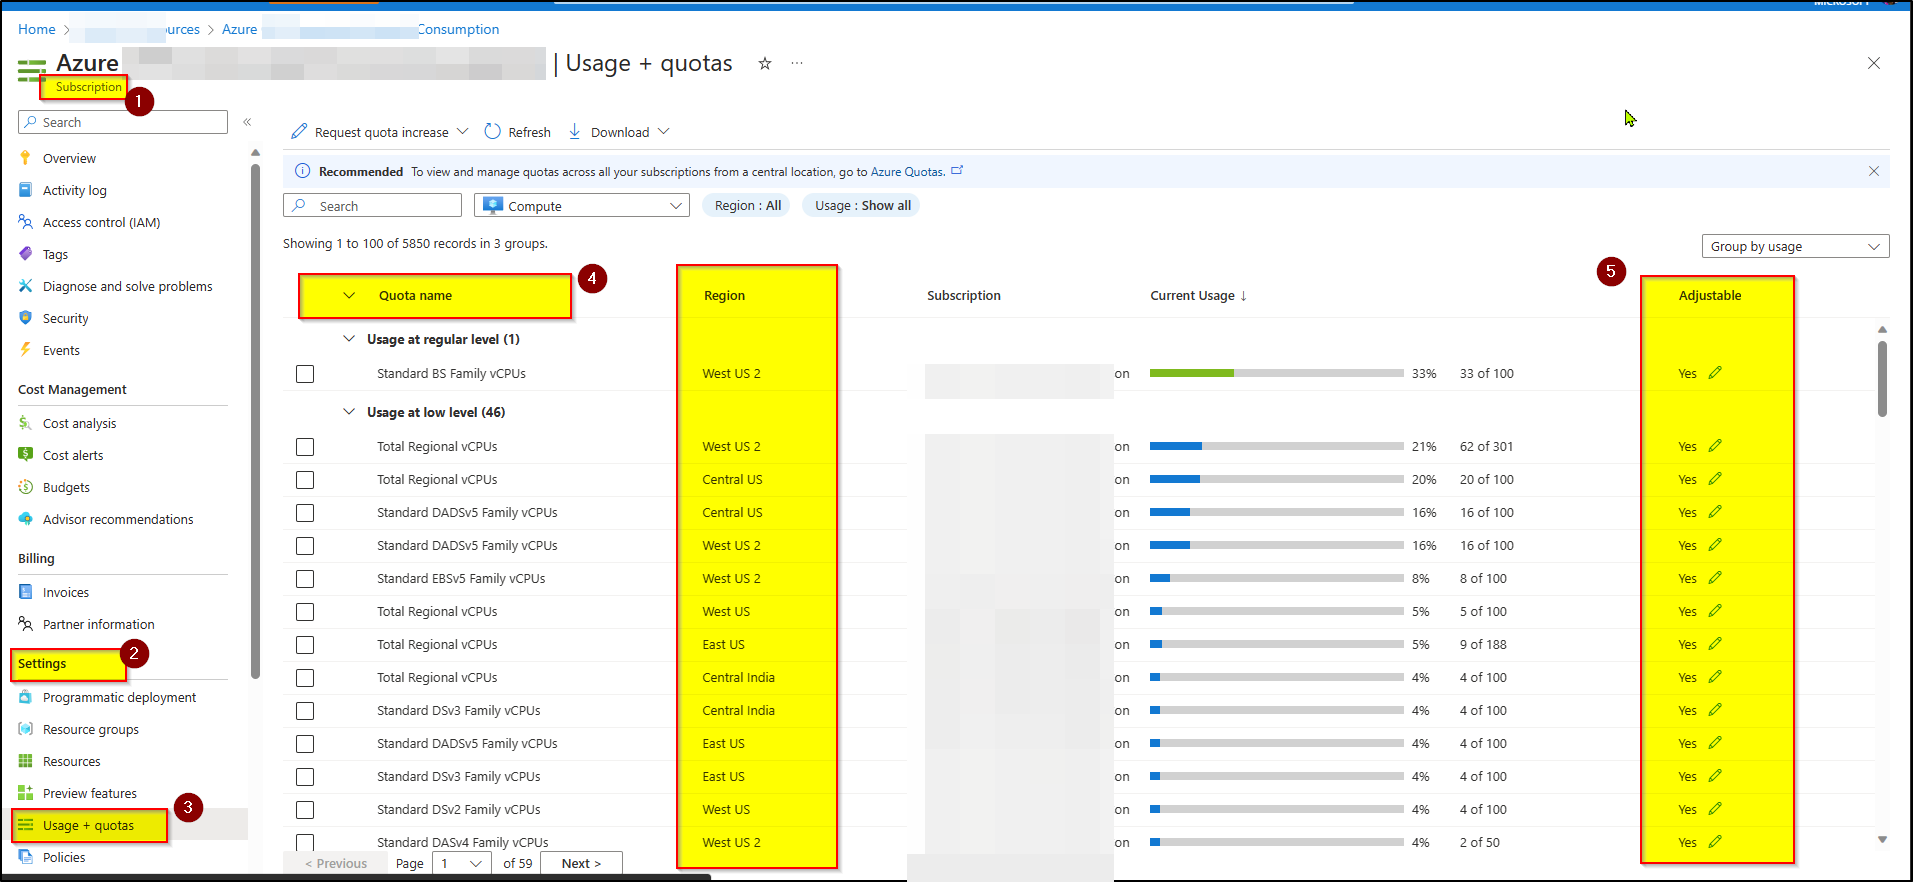Check Total Regional vCPUs Central India row
This screenshot has width=1913, height=882.
click(305, 678)
